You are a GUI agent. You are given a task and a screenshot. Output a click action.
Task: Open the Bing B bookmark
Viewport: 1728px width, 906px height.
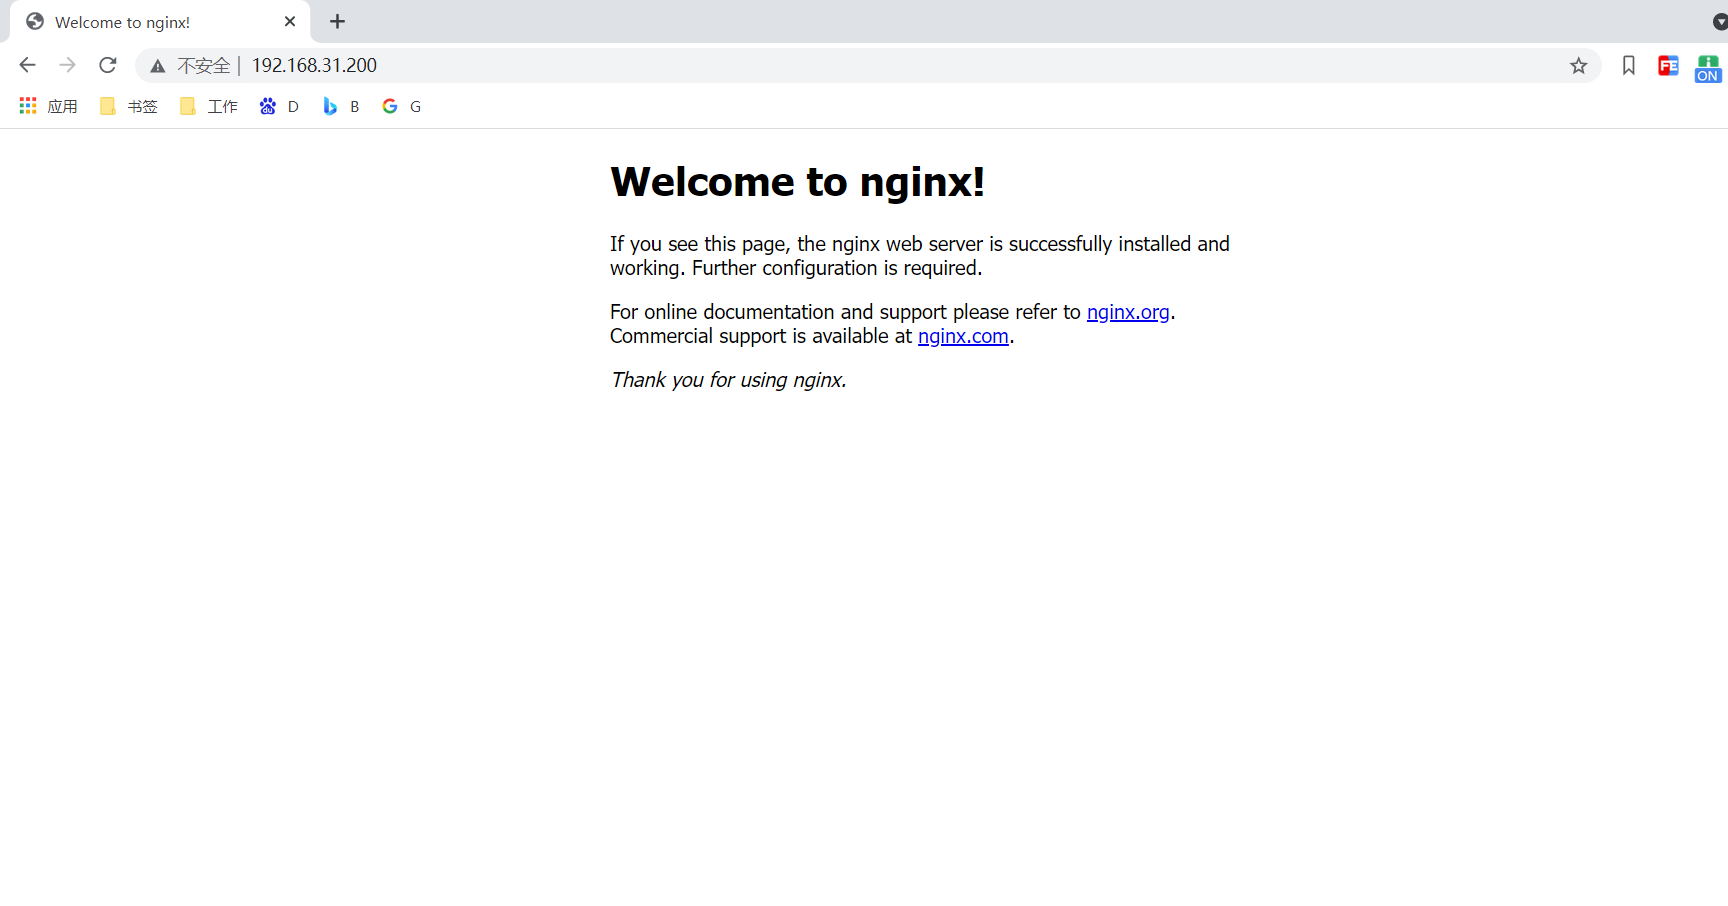coord(341,106)
